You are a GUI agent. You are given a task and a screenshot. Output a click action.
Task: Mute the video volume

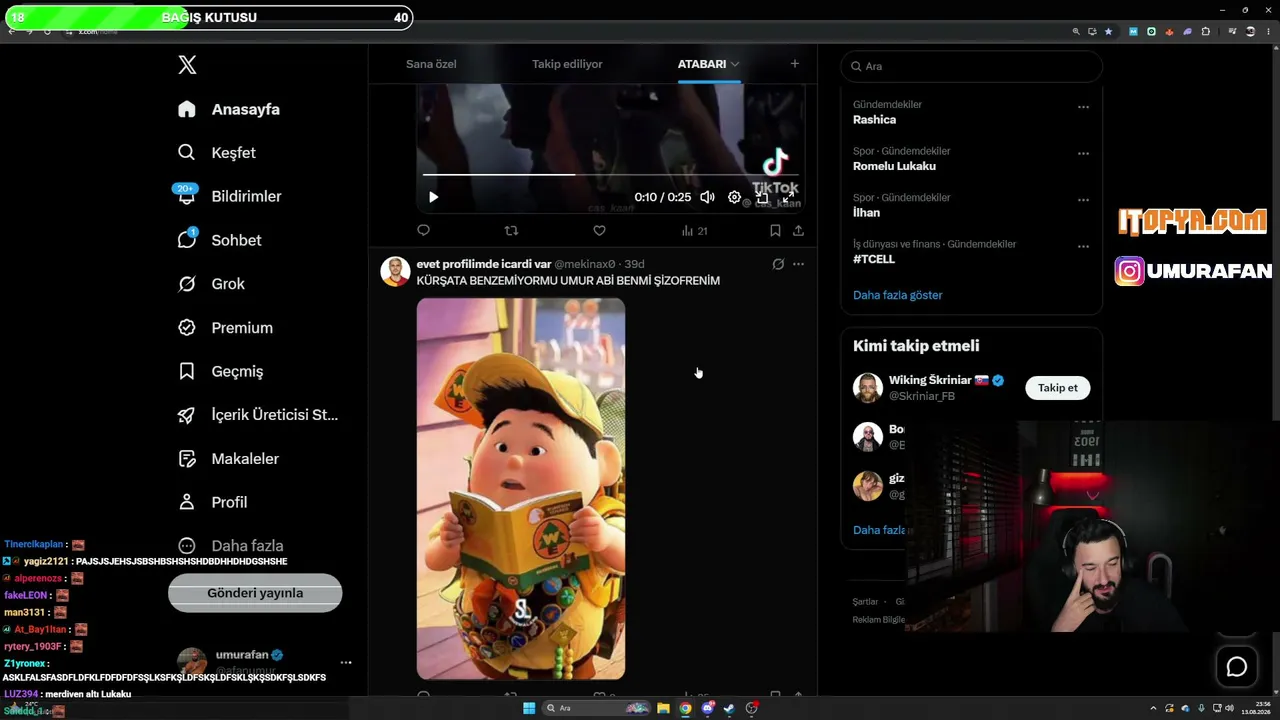tap(708, 197)
